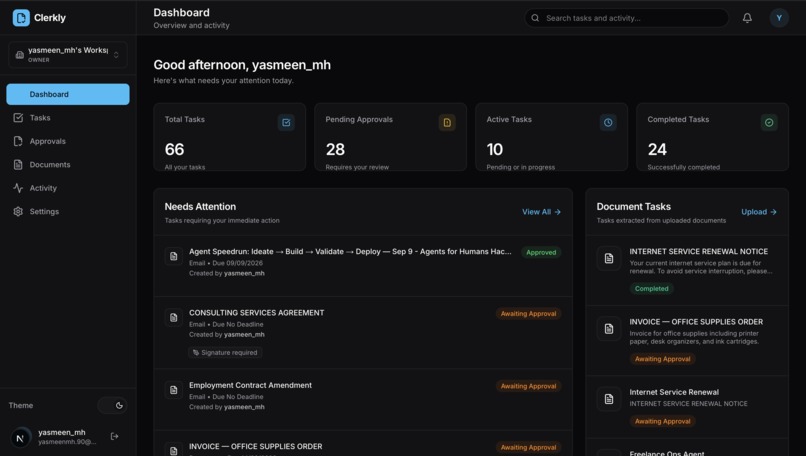Open the Total Tasks 66 card
This screenshot has width=806, height=456.
point(230,137)
